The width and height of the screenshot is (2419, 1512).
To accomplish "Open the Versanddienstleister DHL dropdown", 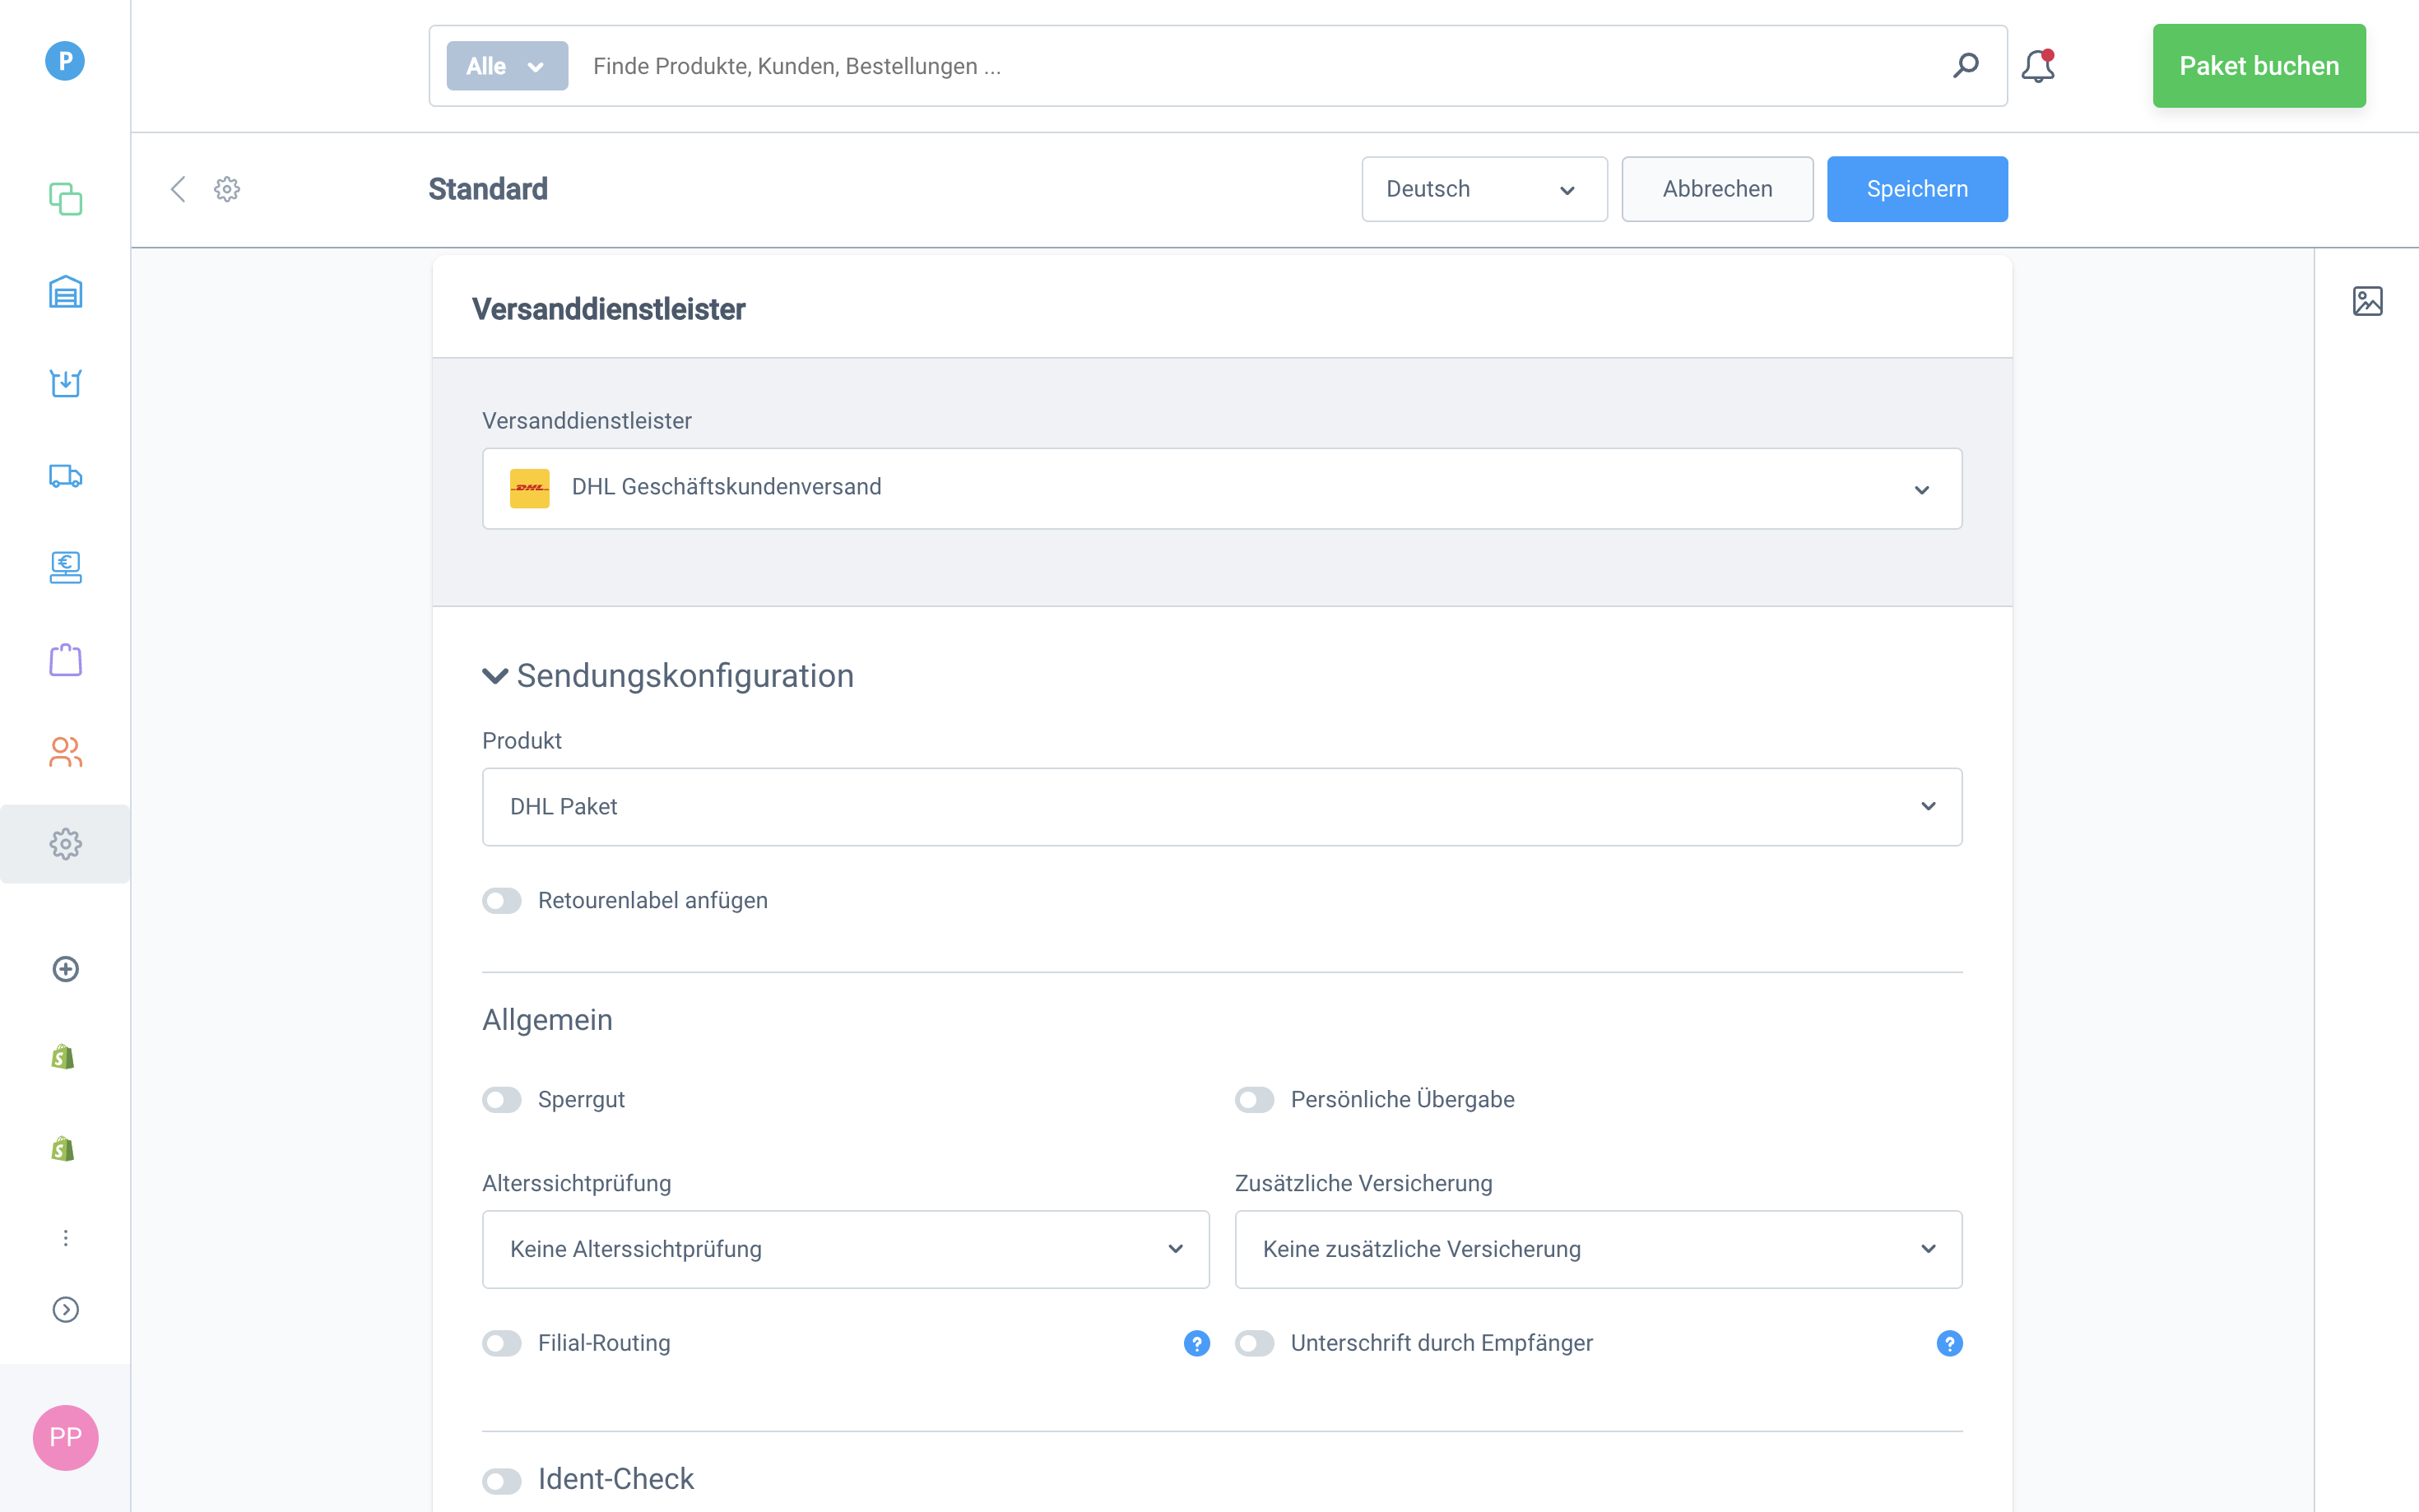I will [x=1221, y=488].
